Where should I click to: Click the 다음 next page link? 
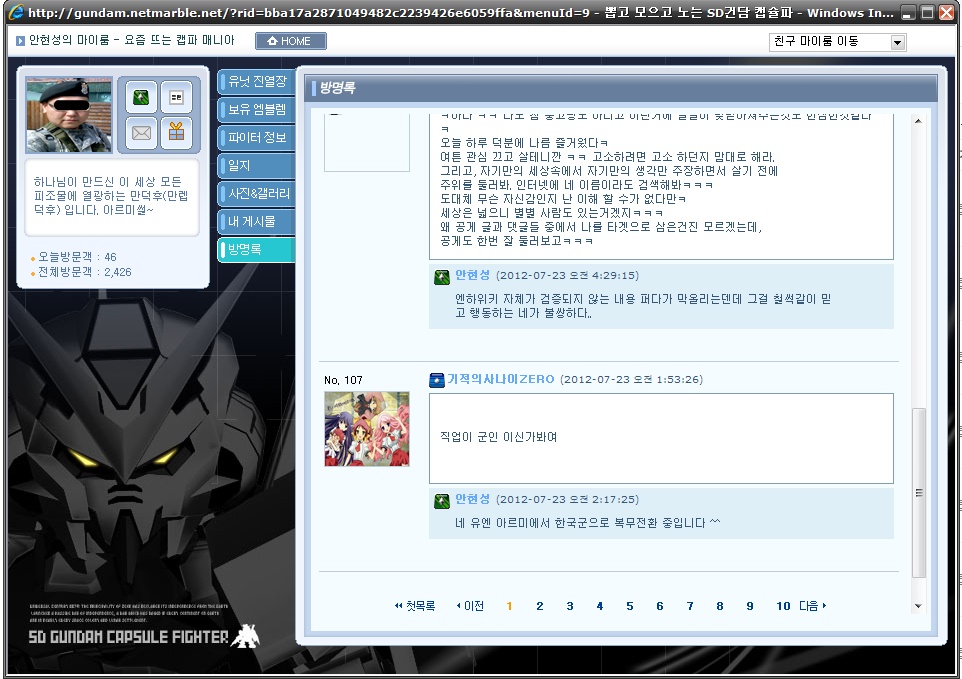[x=812, y=606]
